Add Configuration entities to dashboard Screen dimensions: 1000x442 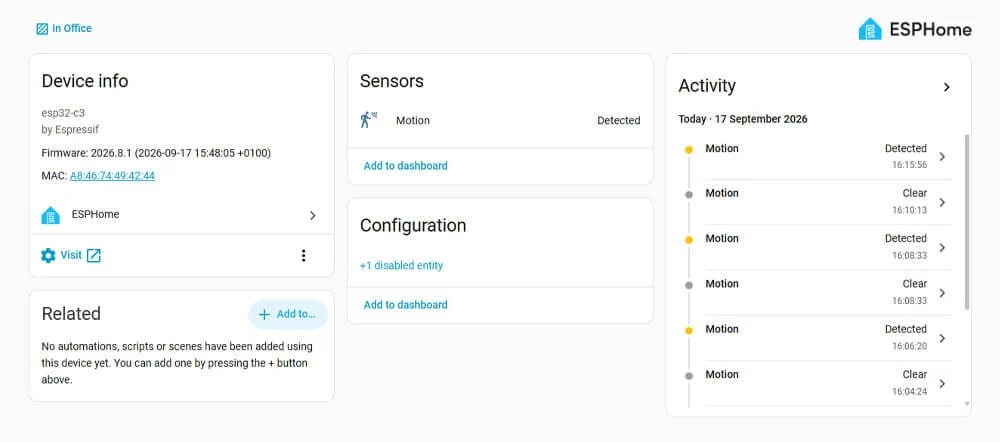[x=406, y=305]
